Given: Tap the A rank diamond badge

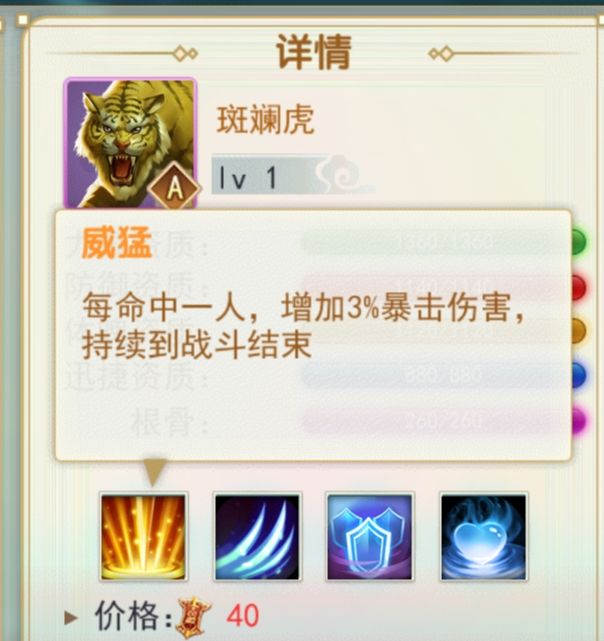Looking at the screenshot, I should pyautogui.click(x=175, y=188).
